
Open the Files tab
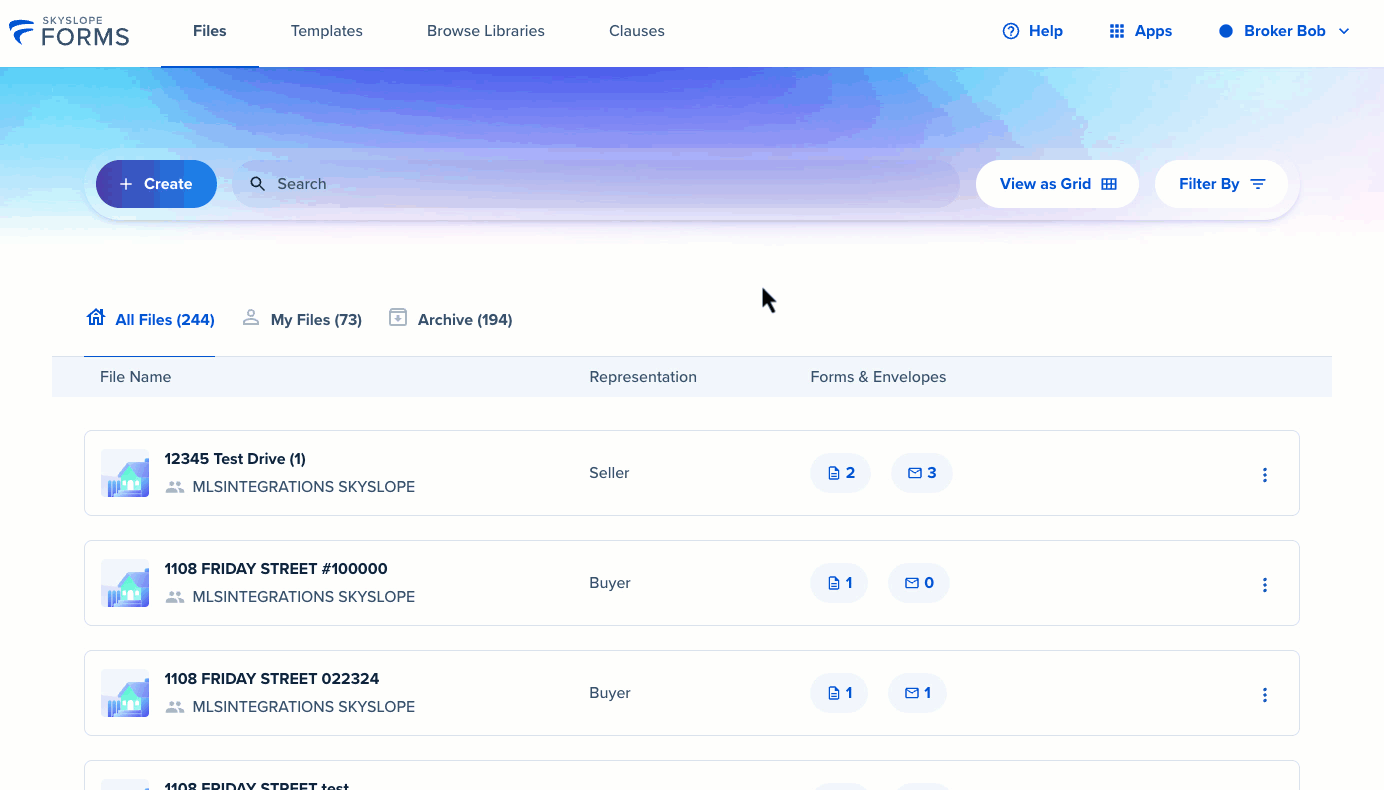[x=210, y=31]
